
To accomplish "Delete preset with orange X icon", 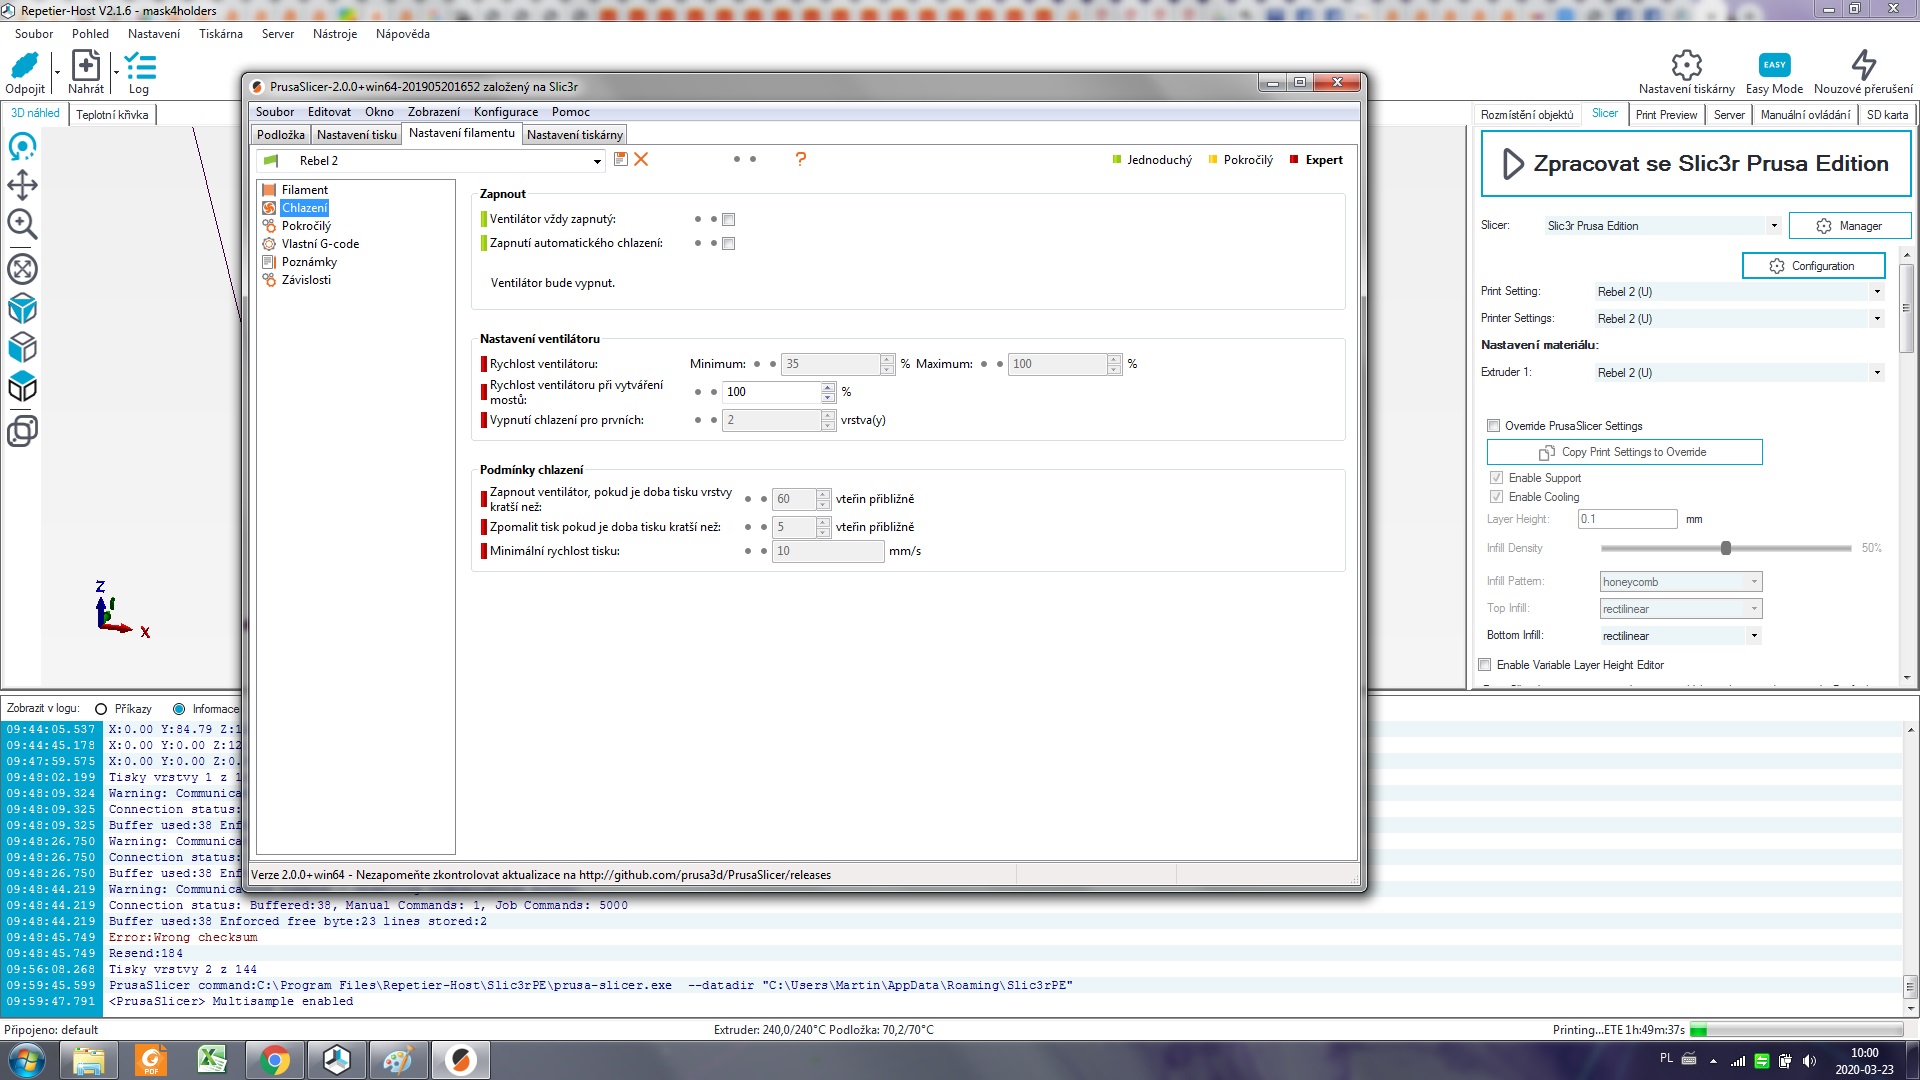I will [x=641, y=159].
